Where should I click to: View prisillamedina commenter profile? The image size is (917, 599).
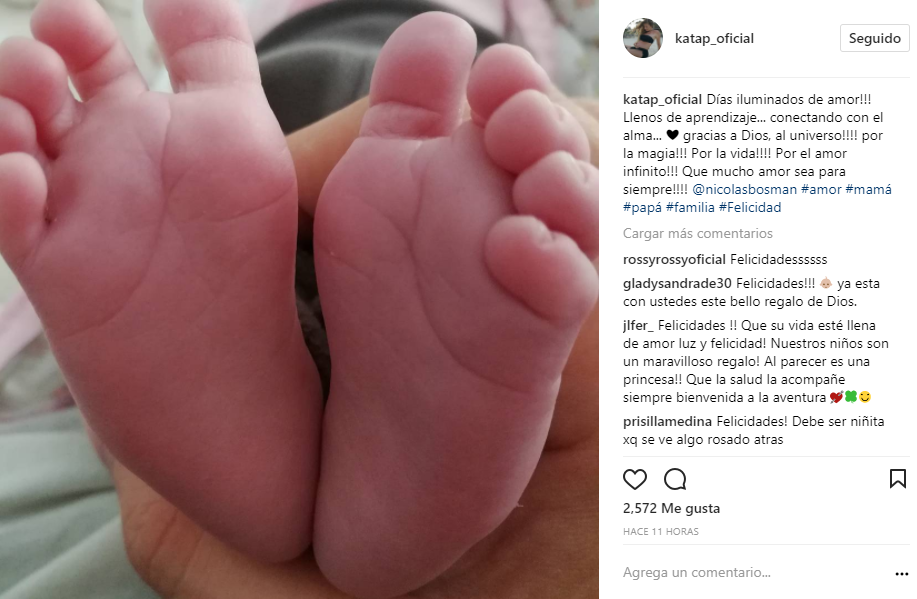[x=667, y=422]
